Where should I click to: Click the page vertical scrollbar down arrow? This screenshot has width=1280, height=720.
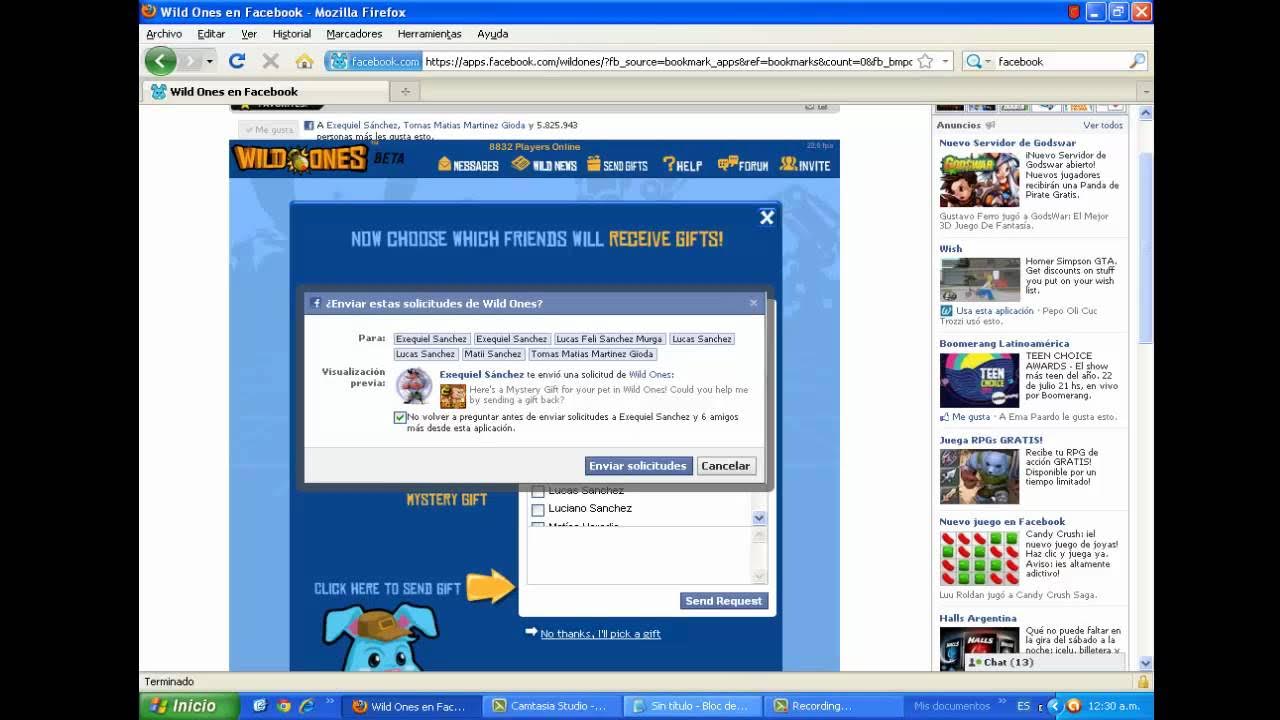tap(1145, 662)
